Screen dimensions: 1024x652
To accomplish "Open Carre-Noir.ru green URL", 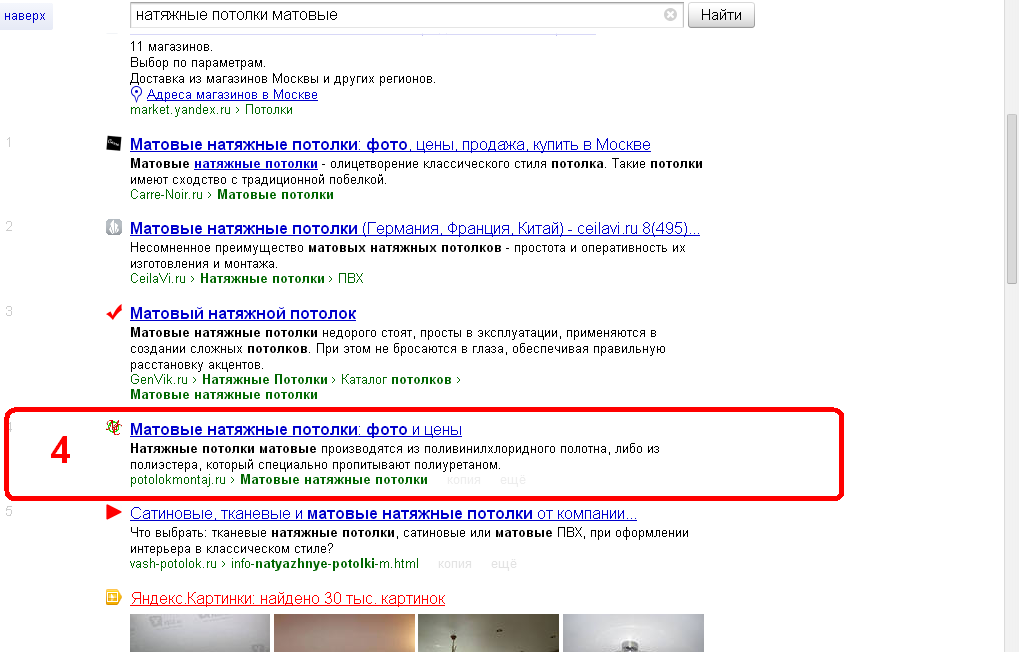I will 166,195.
